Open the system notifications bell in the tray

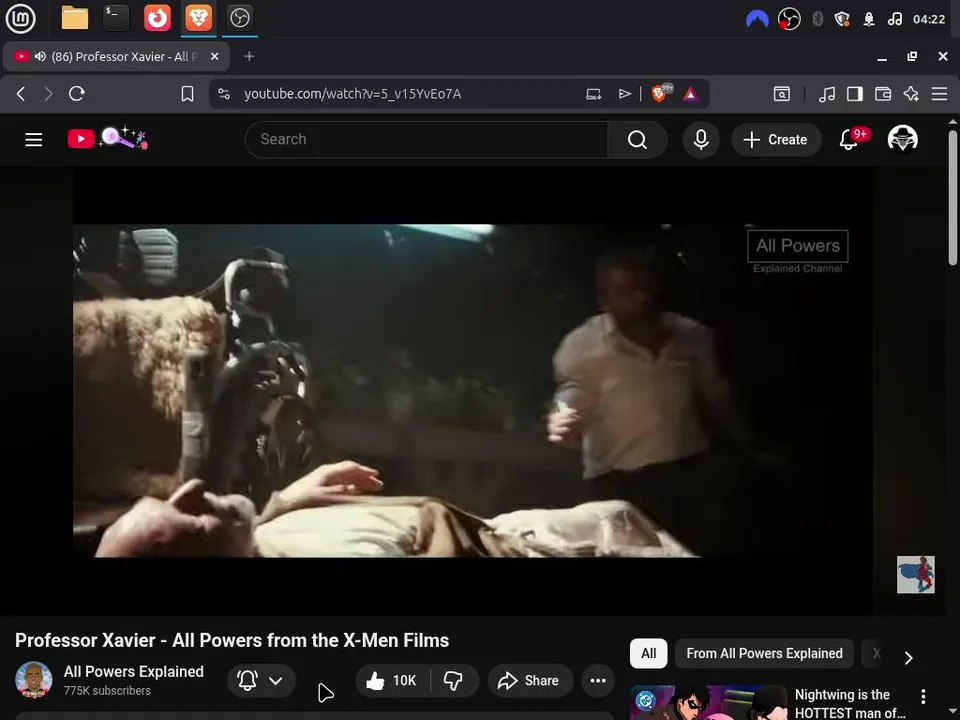pos(869,19)
